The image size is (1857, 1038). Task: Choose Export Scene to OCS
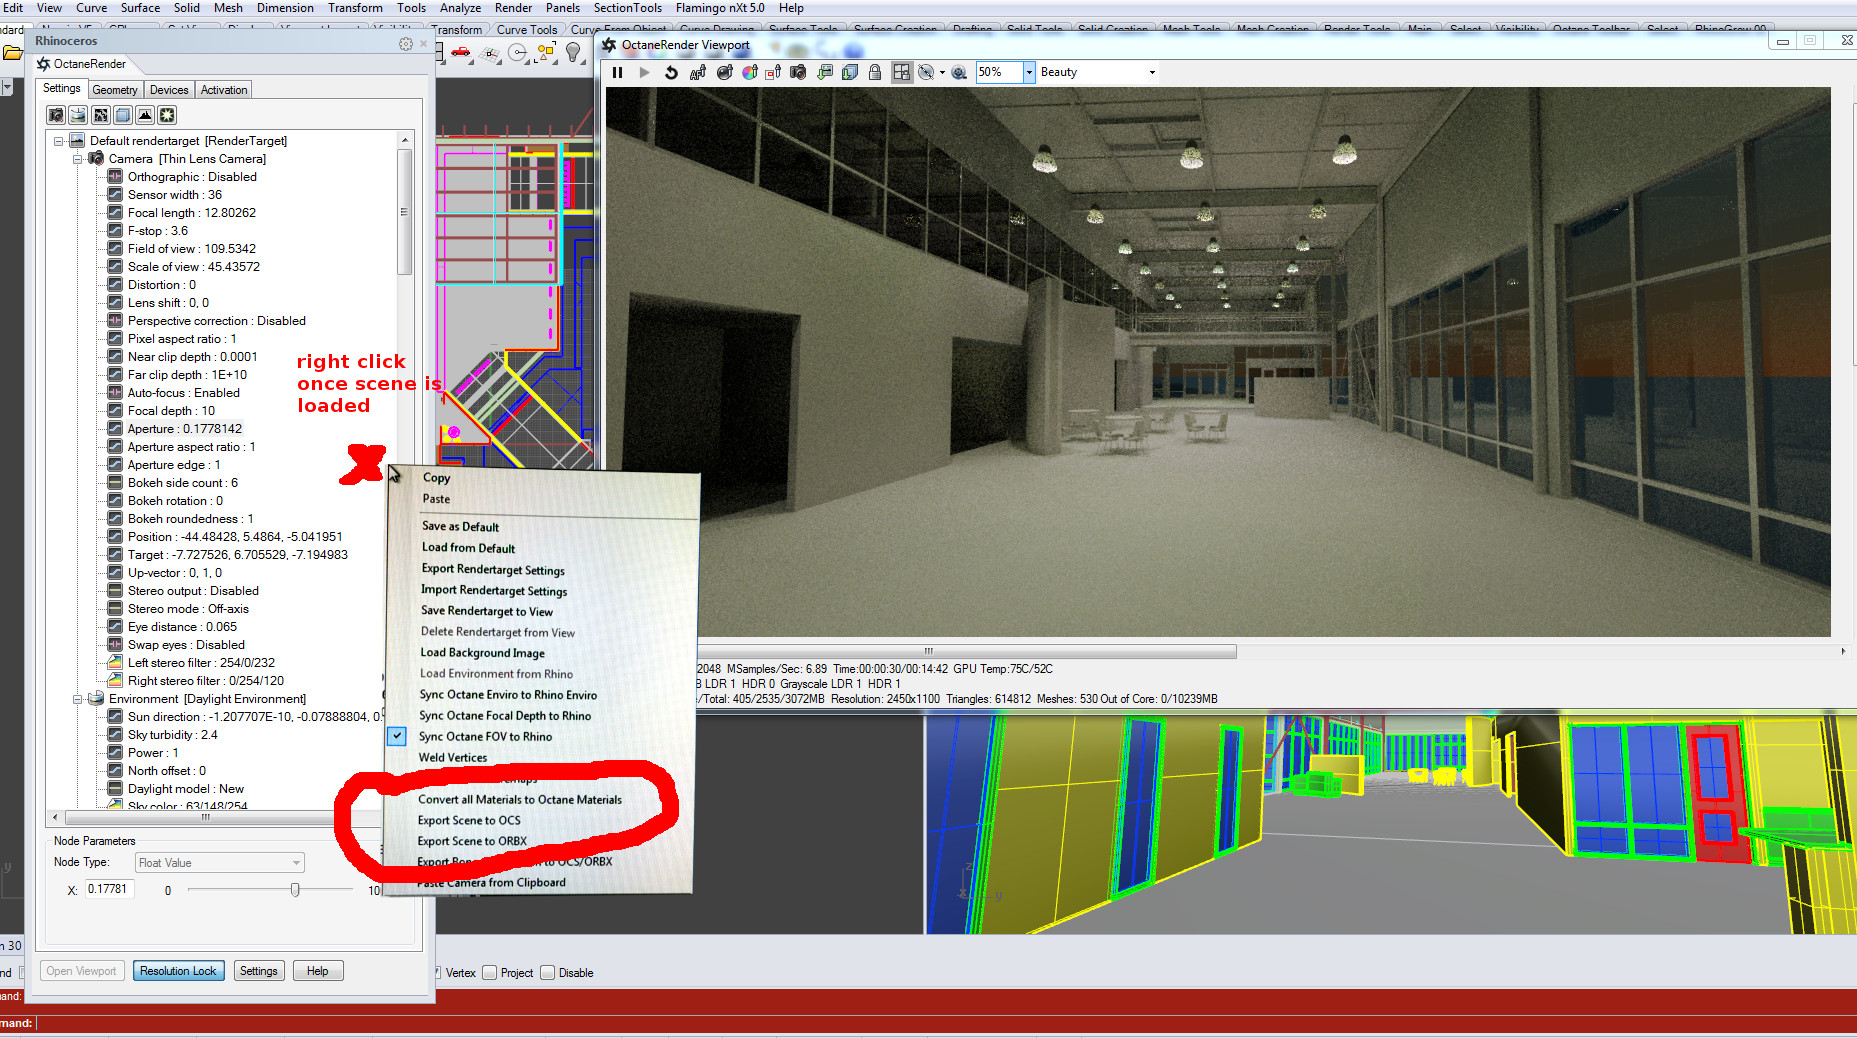(469, 821)
